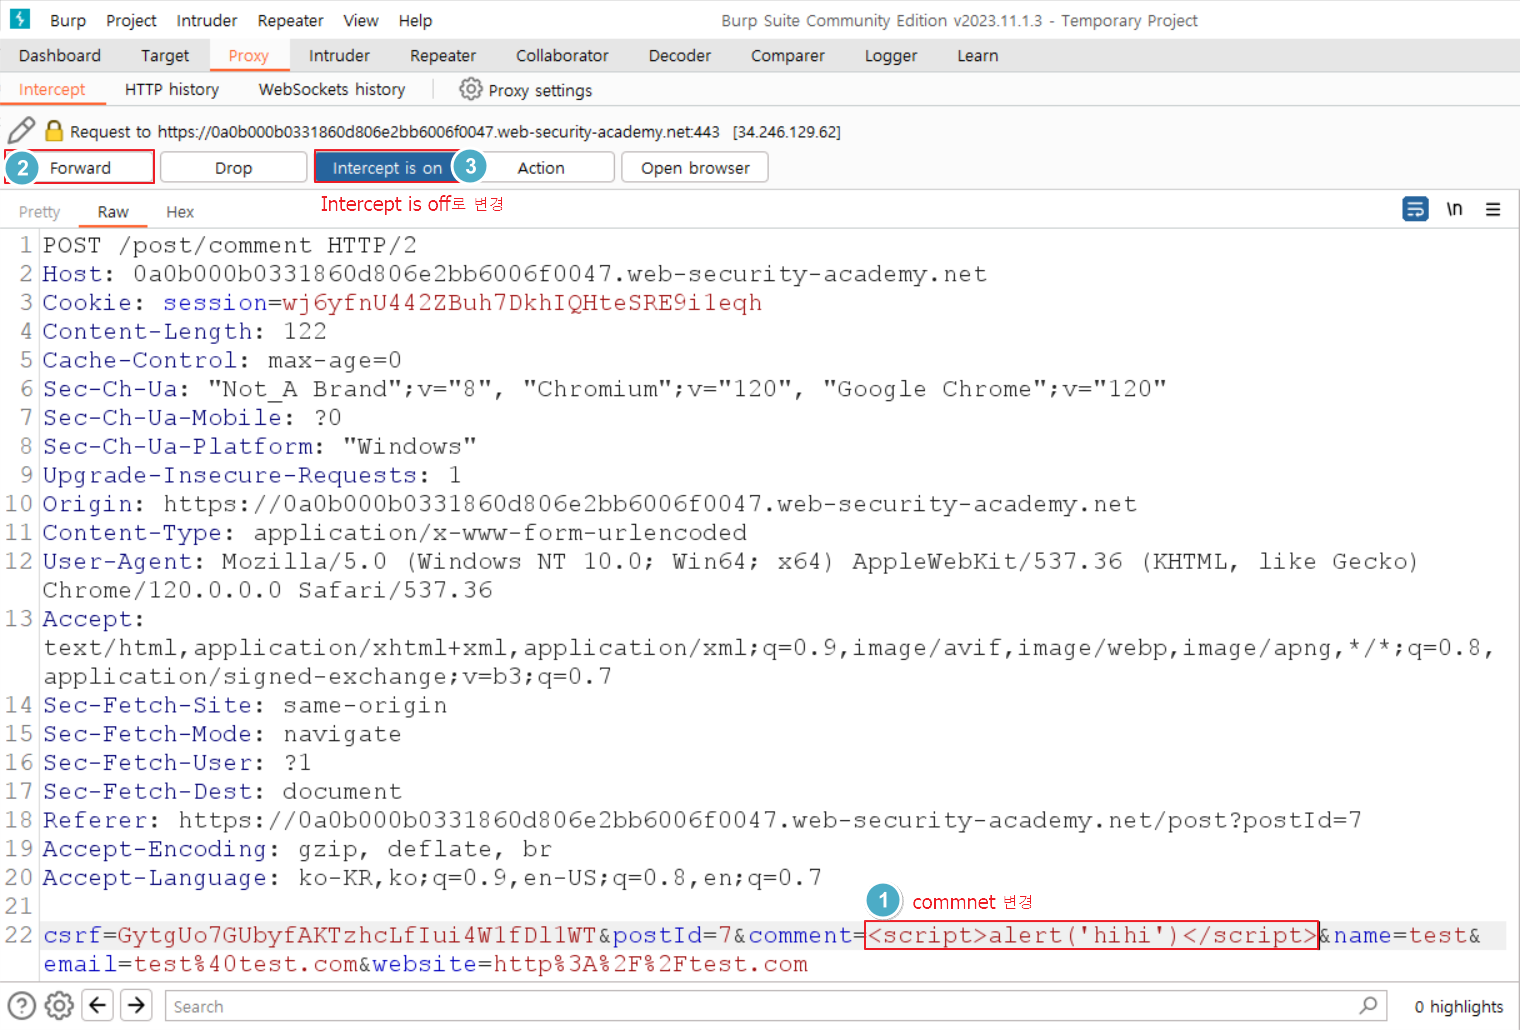
Task: Open Proxy settings gear icon
Action: pyautogui.click(x=470, y=89)
